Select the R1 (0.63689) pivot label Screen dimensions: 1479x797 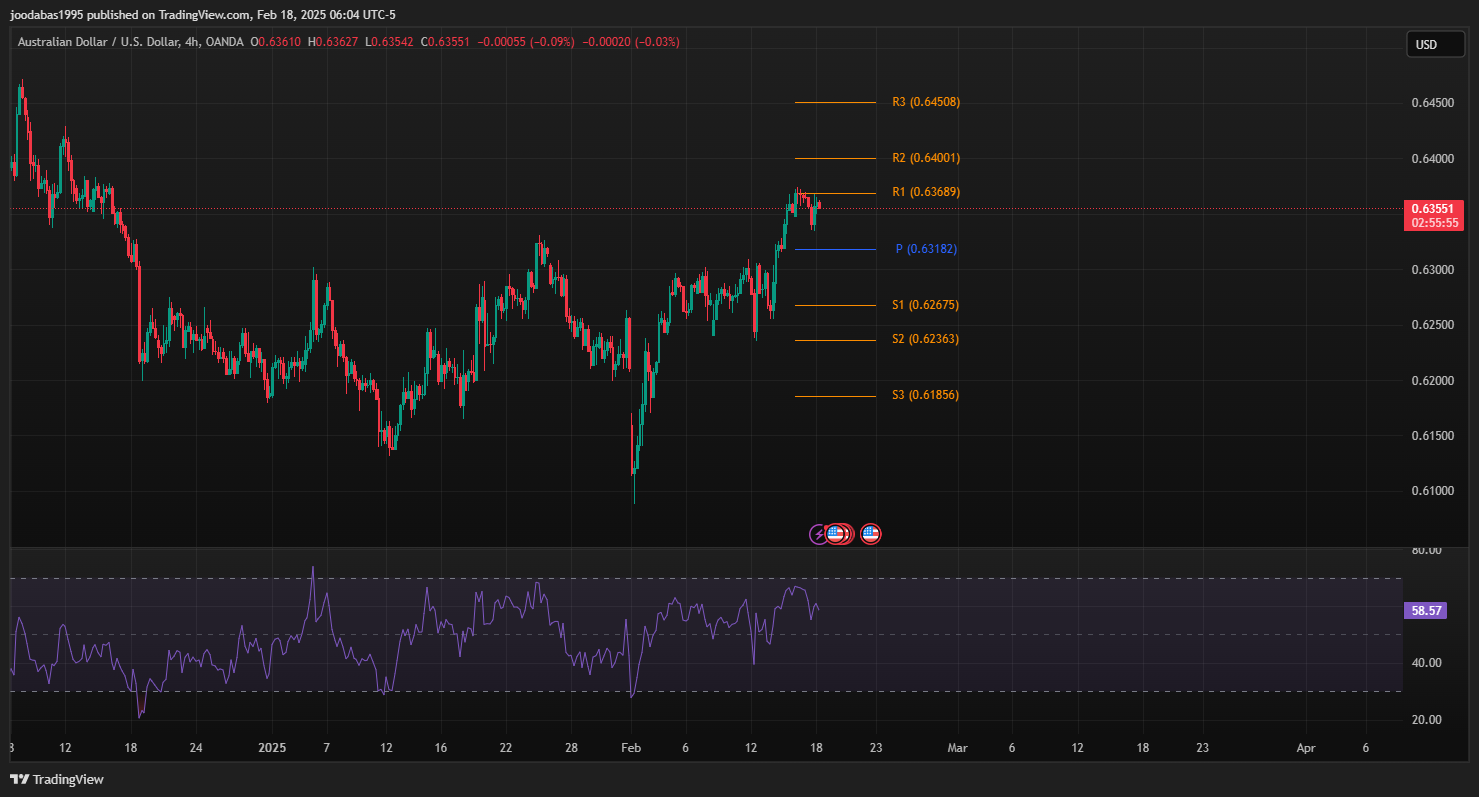pos(925,192)
